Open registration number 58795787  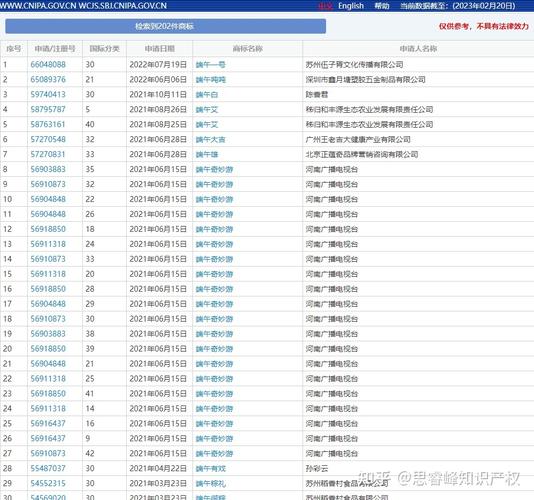tap(48, 109)
